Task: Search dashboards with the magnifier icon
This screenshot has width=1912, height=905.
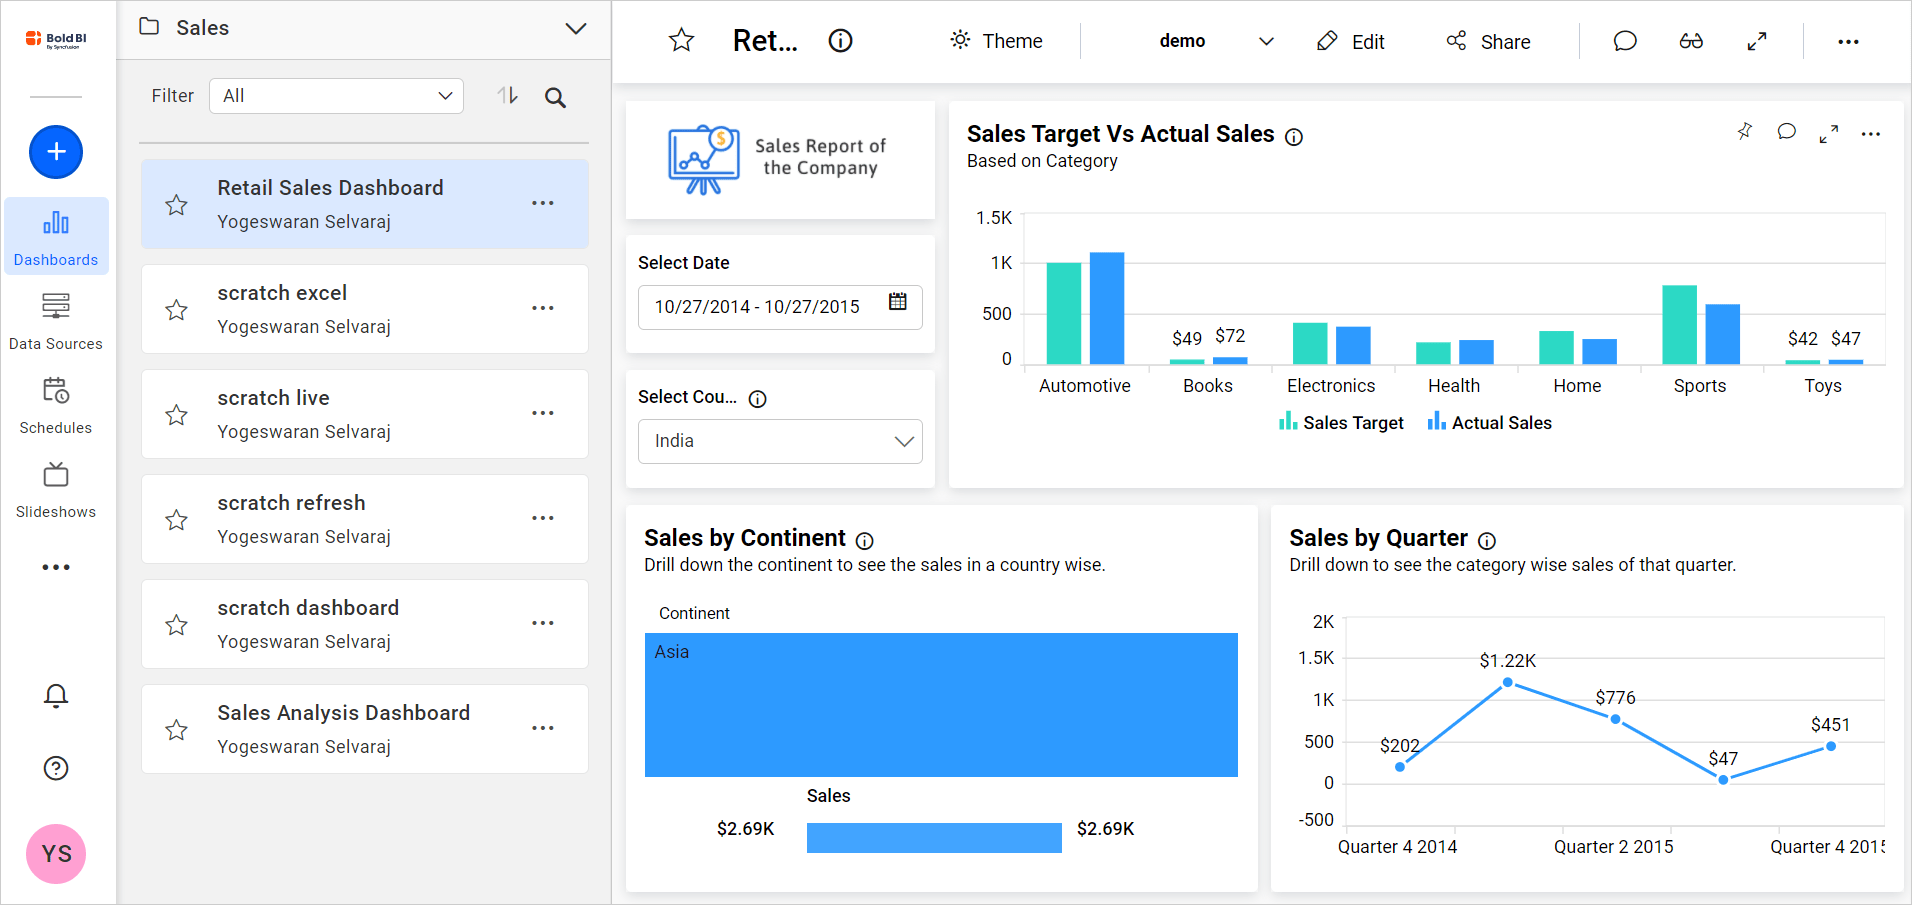Action: tap(555, 97)
